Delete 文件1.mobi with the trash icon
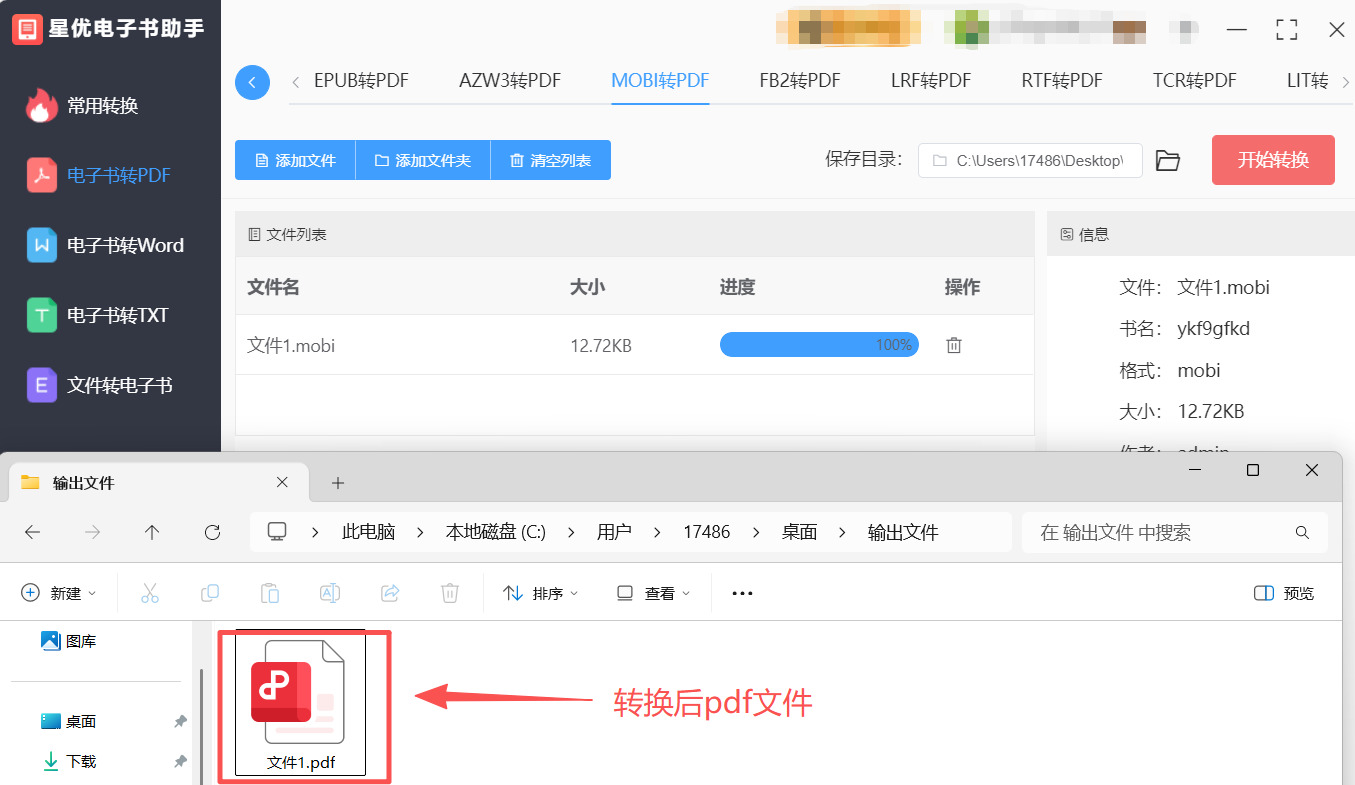Viewport: 1355px width, 785px height. pyautogui.click(x=954, y=345)
